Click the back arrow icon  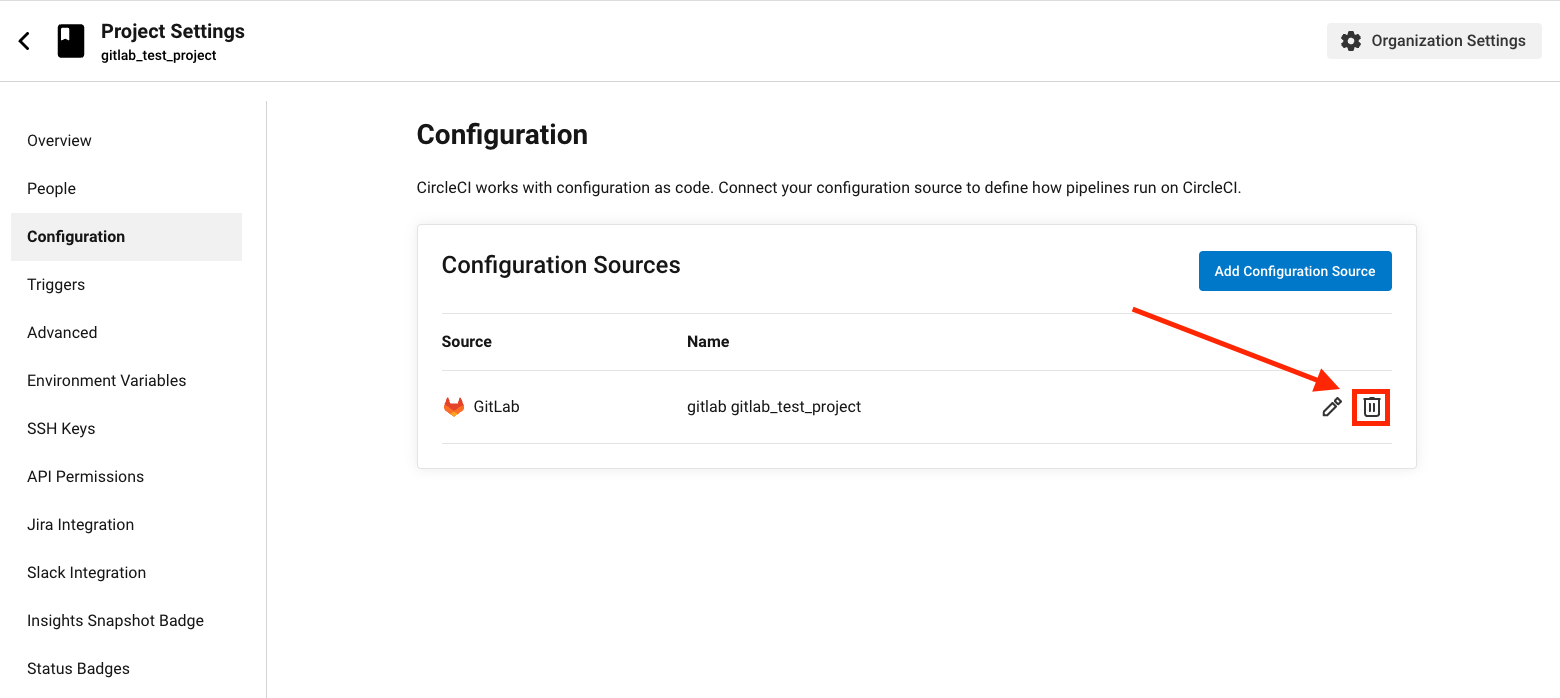(25, 41)
